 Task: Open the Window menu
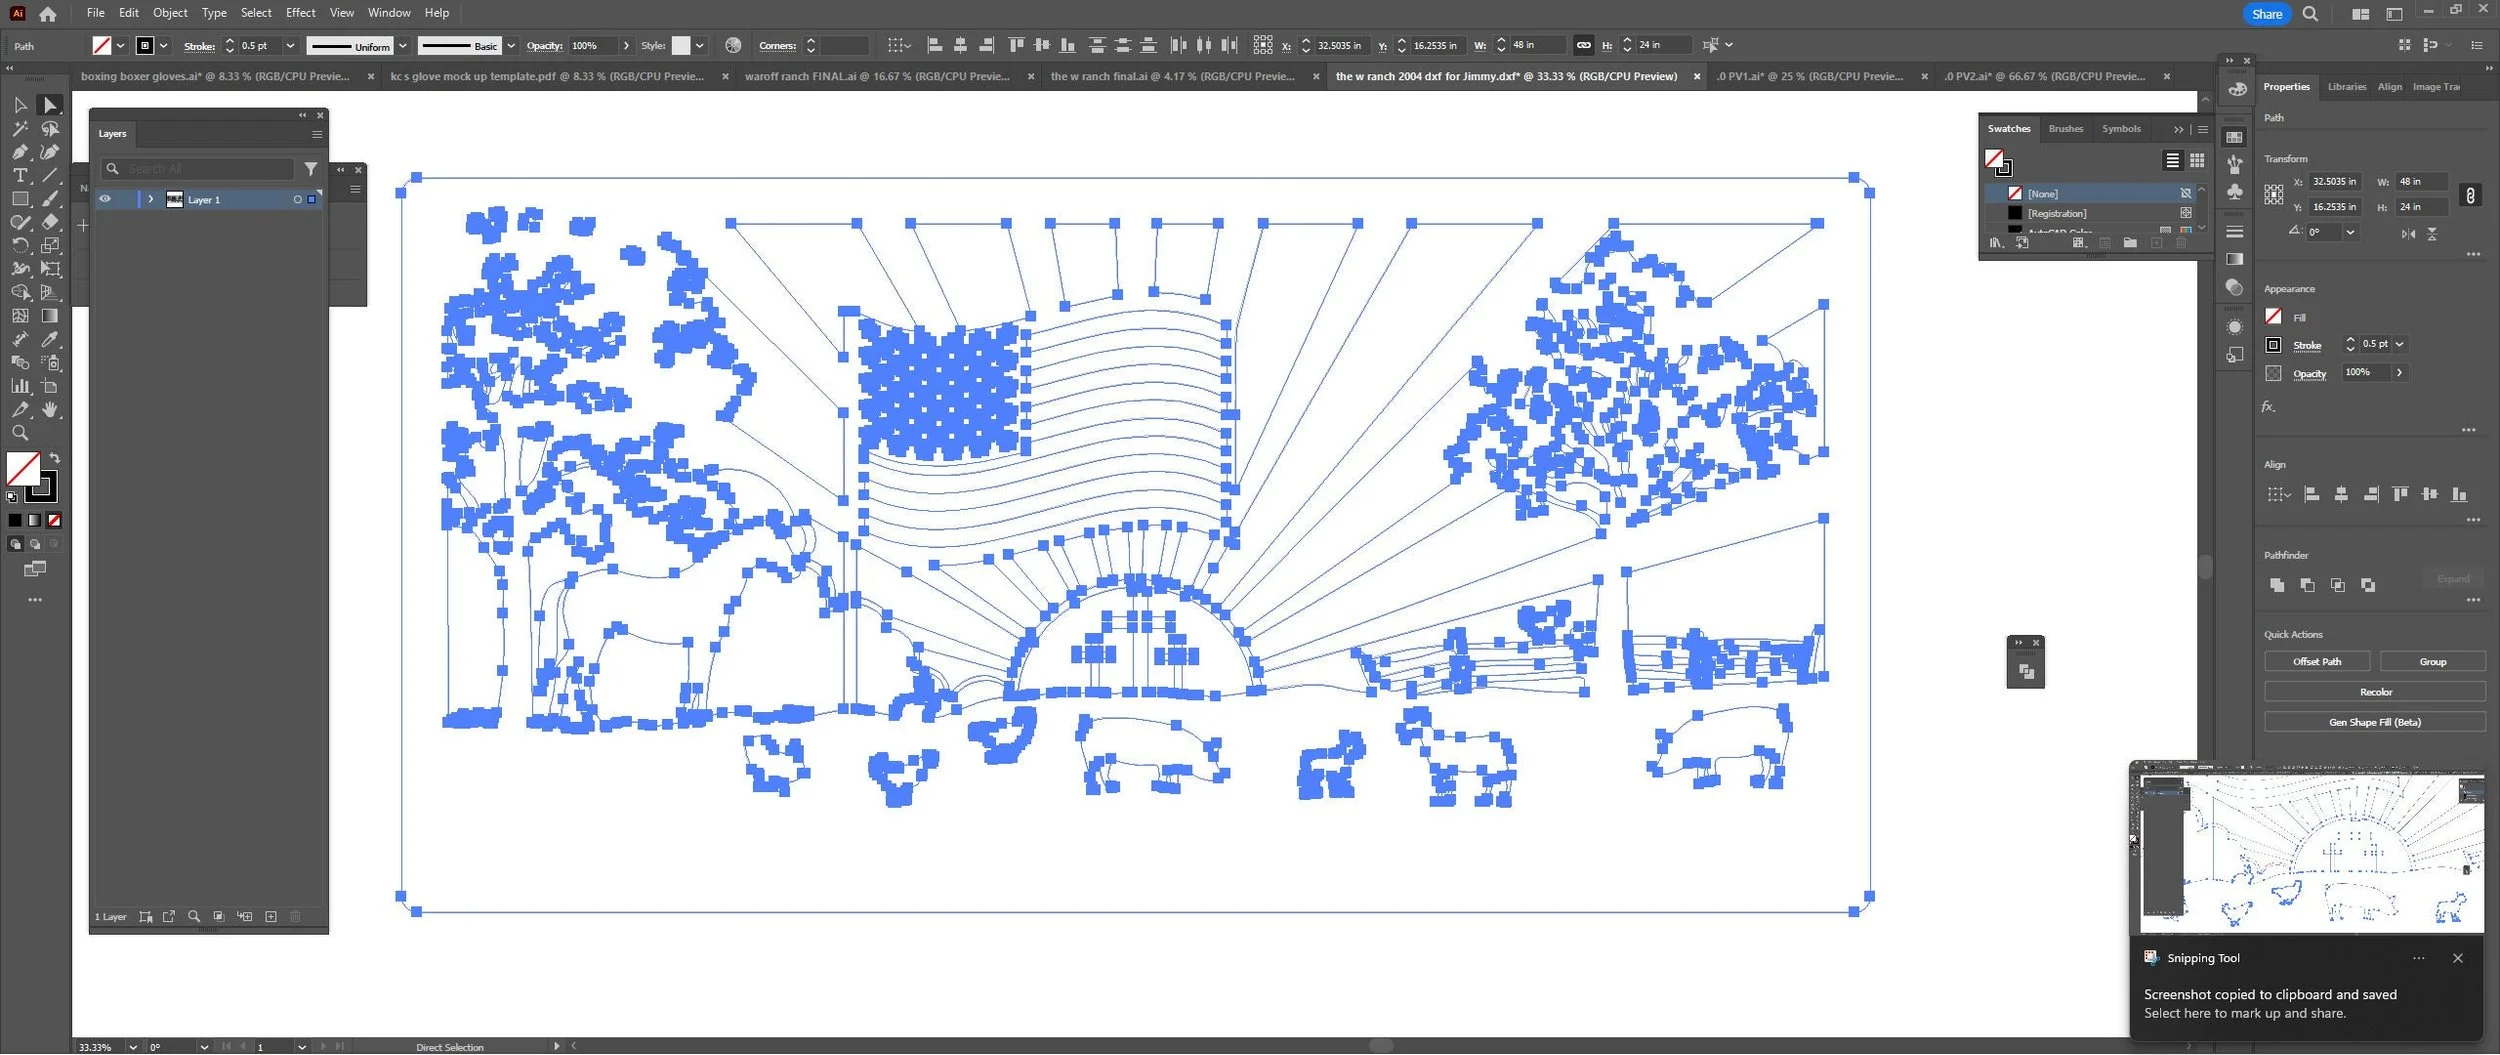pos(389,13)
